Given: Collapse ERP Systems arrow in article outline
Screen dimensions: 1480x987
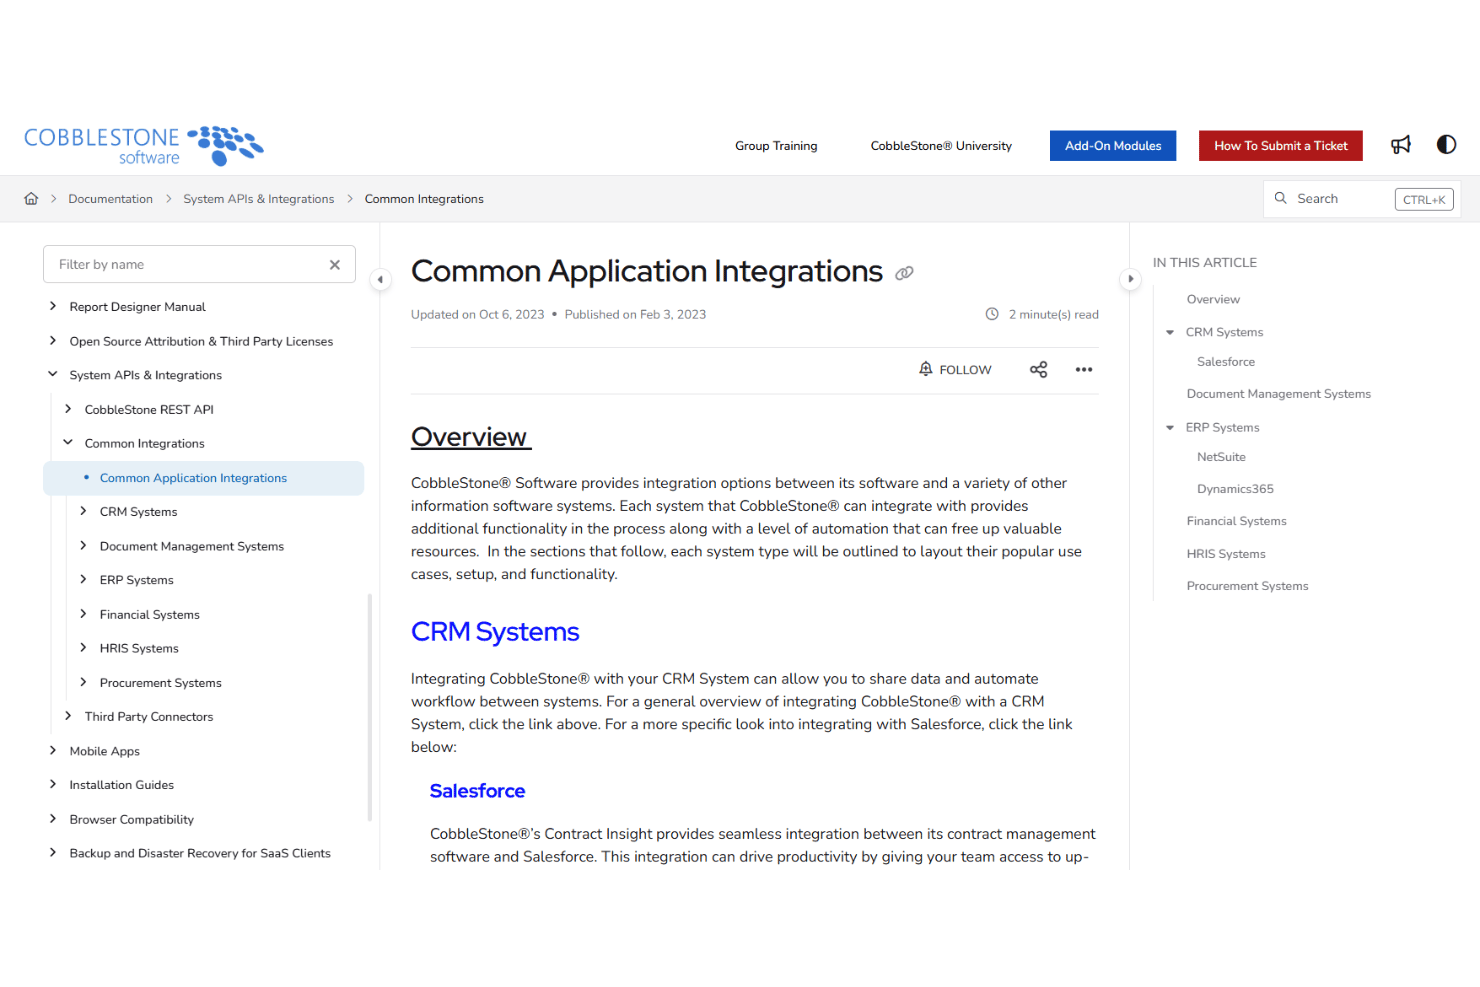Looking at the screenshot, I should tap(1170, 427).
